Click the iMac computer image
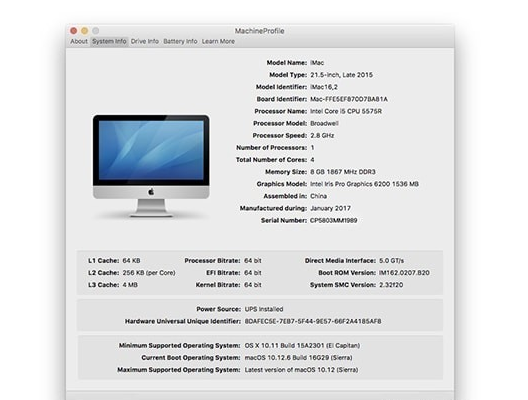The height and width of the screenshot is (400, 528). [151, 166]
